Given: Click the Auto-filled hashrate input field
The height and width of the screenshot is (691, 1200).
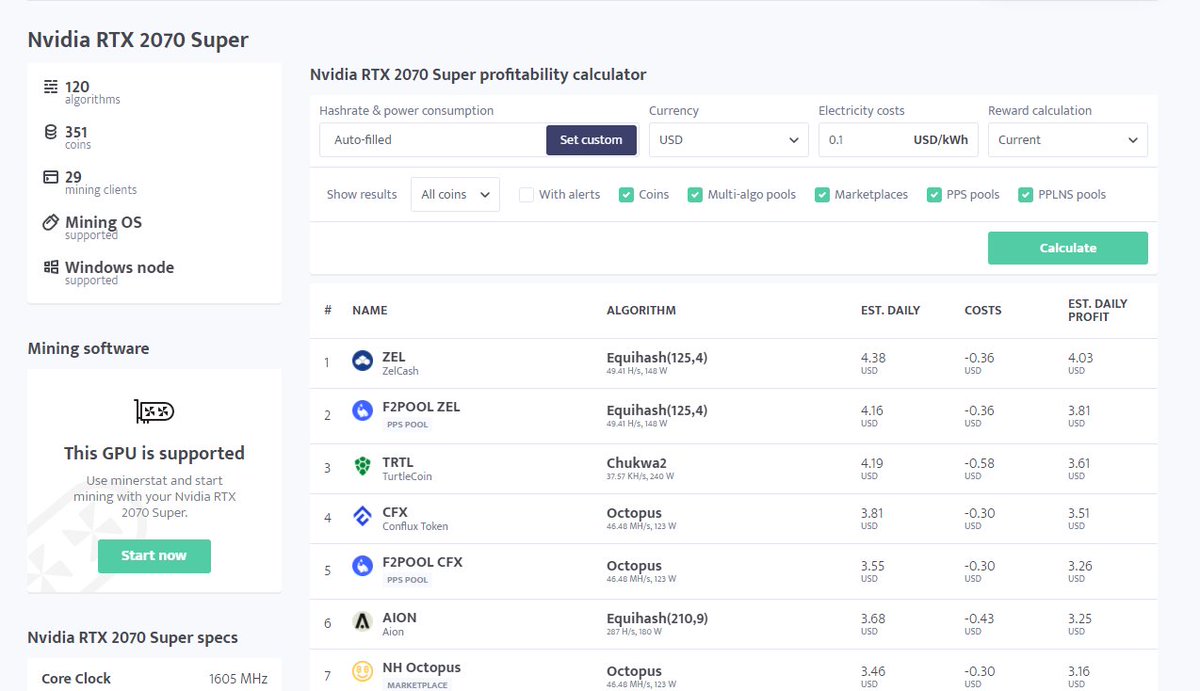Looking at the screenshot, I should coord(433,140).
